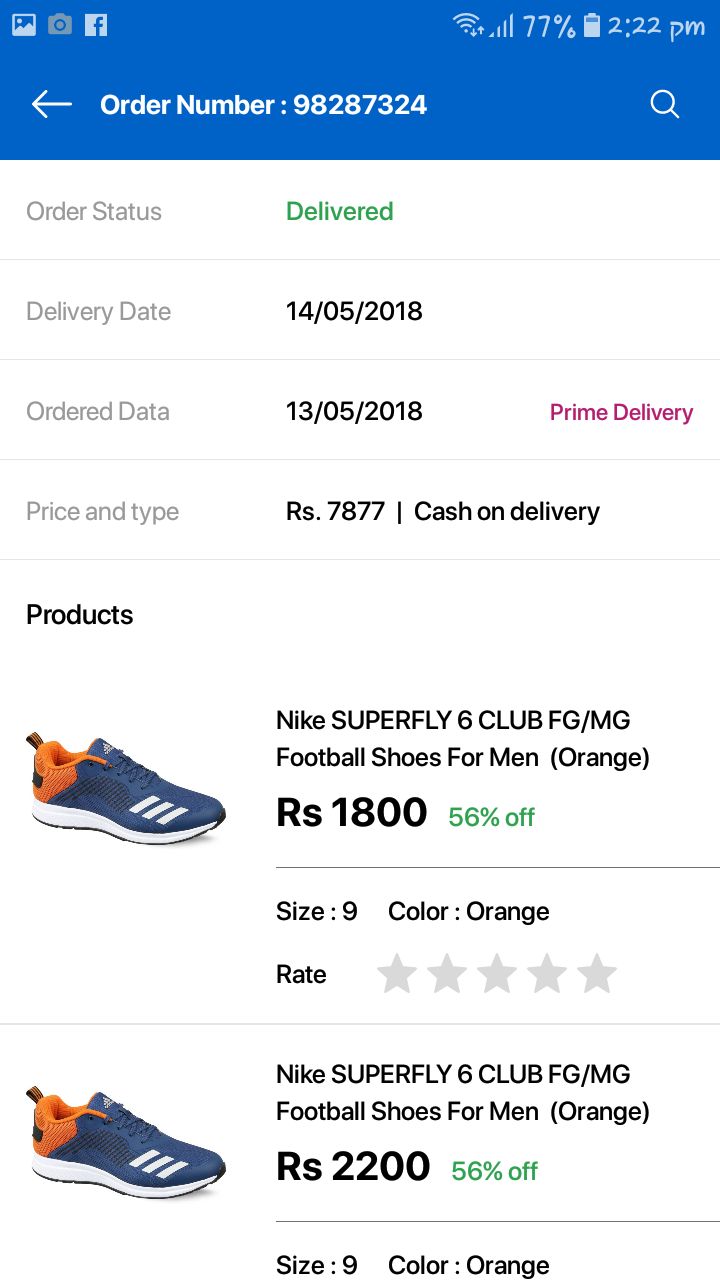Image resolution: width=720 pixels, height=1280 pixels.
Task: Open first Nike SUPERFLY 6 product title
Action: tap(462, 738)
